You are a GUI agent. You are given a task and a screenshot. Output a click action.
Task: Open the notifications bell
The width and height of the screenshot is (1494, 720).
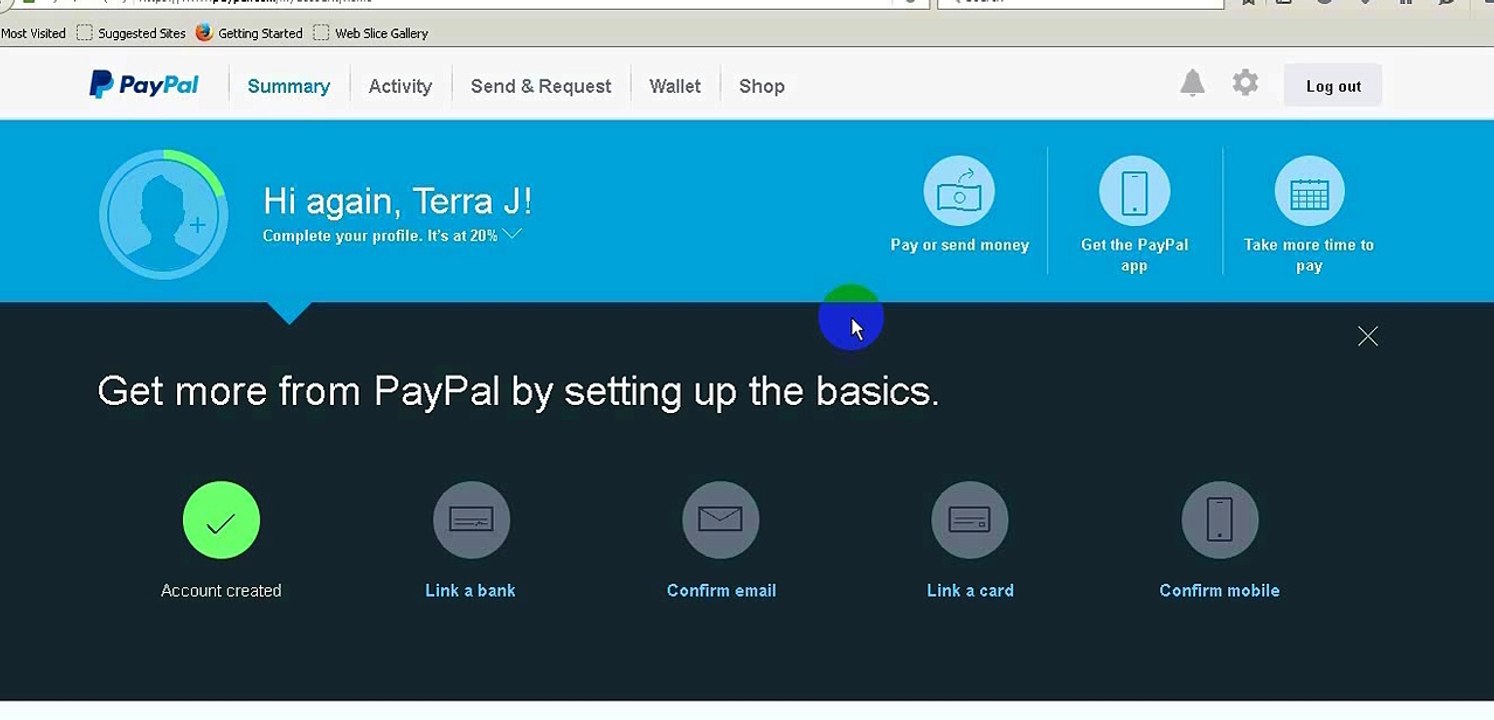[1192, 83]
